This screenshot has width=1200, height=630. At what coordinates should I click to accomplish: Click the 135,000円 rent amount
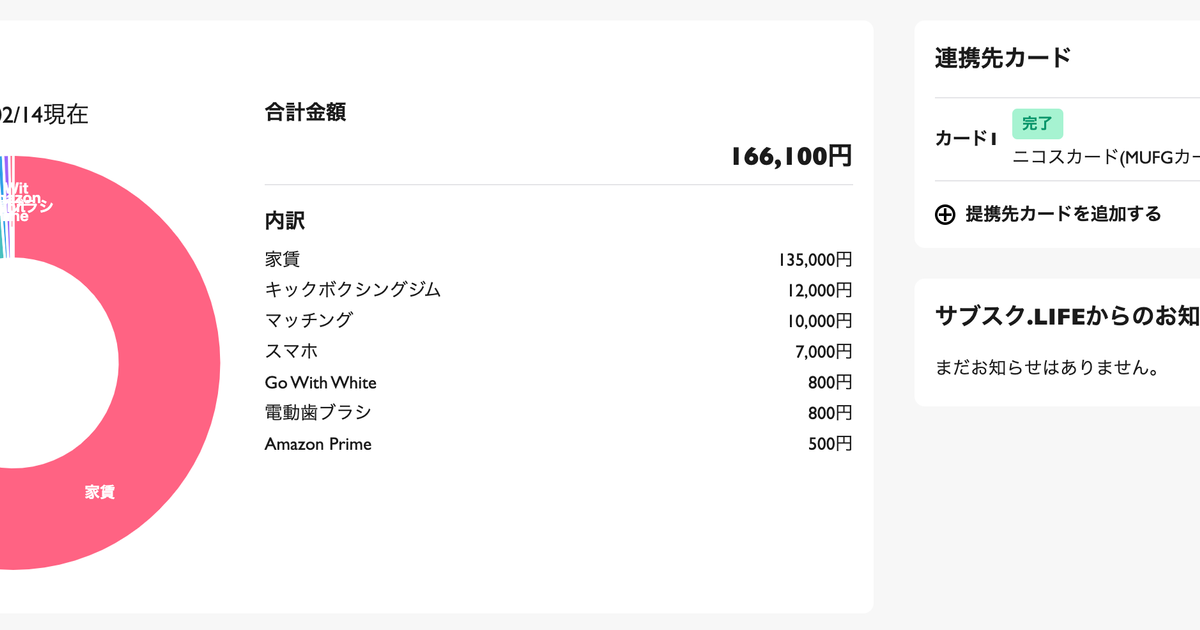pyautogui.click(x=815, y=260)
